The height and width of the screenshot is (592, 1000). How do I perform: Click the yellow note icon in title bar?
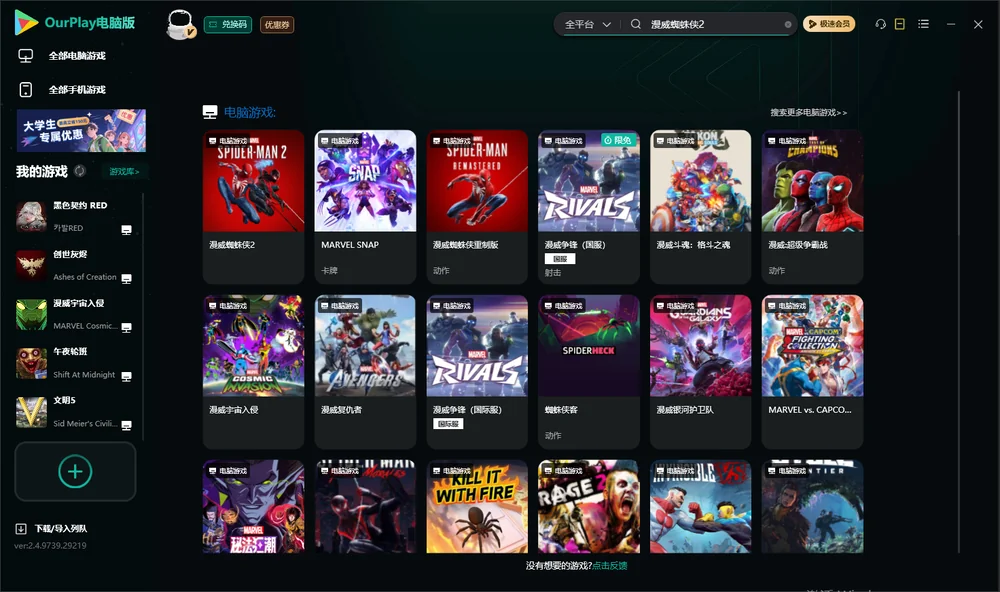[x=900, y=24]
